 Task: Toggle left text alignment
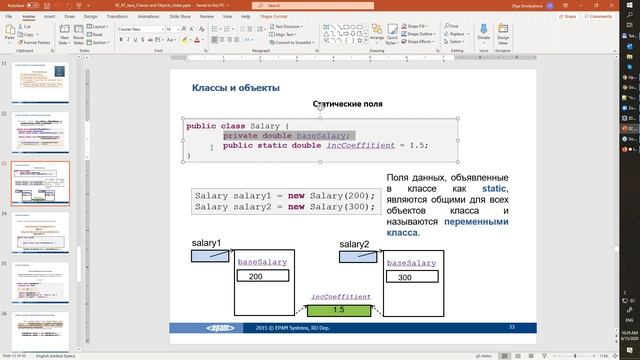click(x=215, y=40)
